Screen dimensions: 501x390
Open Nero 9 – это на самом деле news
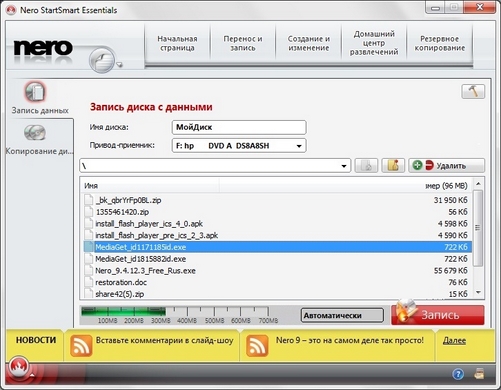click(x=350, y=340)
